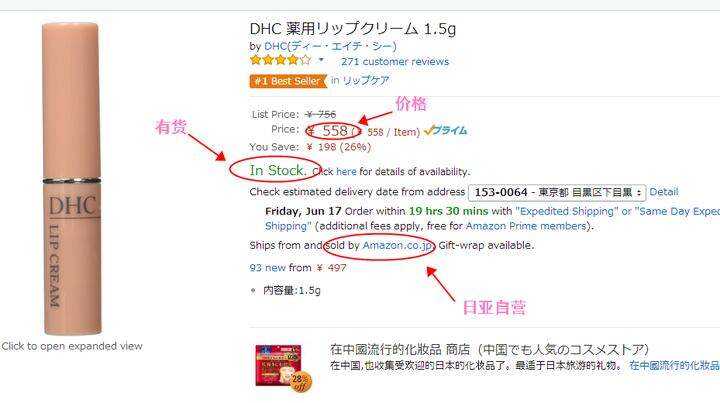Open the Expedited Shipping link
Image resolution: width=720 pixels, height=403 pixels.
pos(567,211)
